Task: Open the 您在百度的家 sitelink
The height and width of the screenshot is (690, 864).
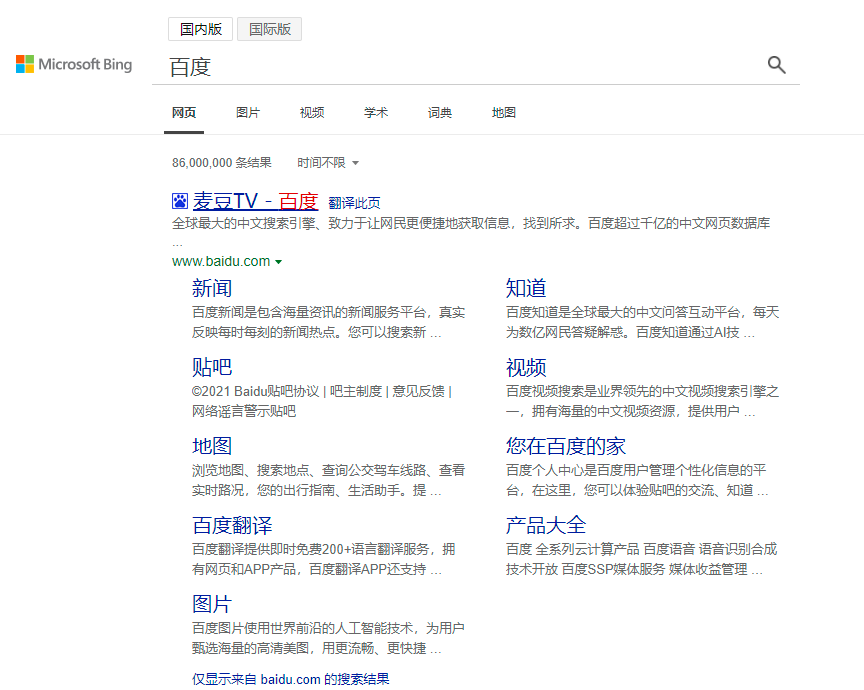Action: (x=566, y=446)
